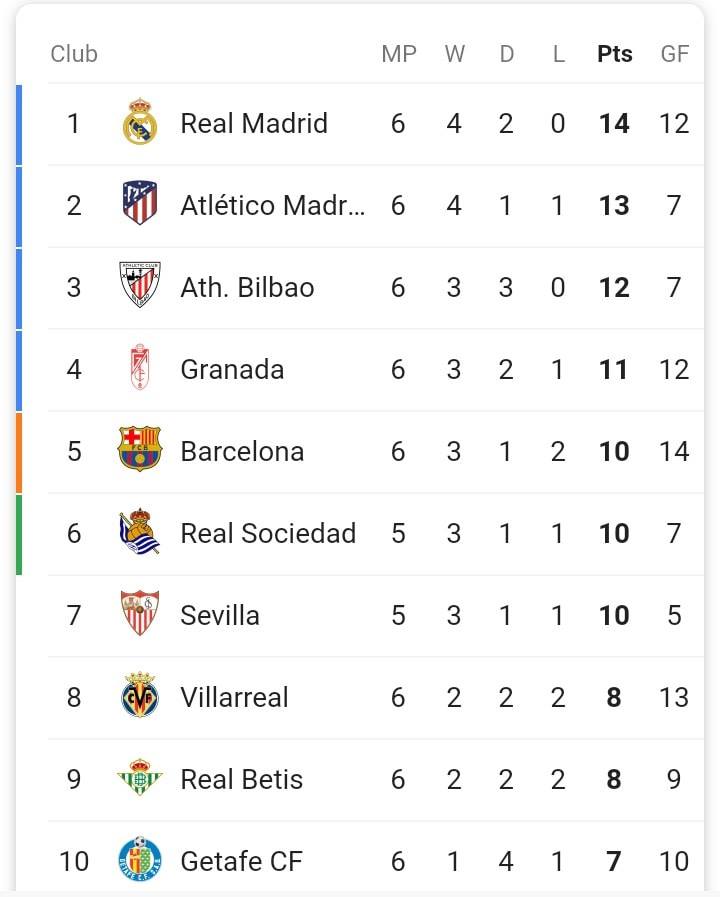Click the Atlético Madrid crest icon
Viewport: 720px width, 897px height.
click(x=140, y=203)
